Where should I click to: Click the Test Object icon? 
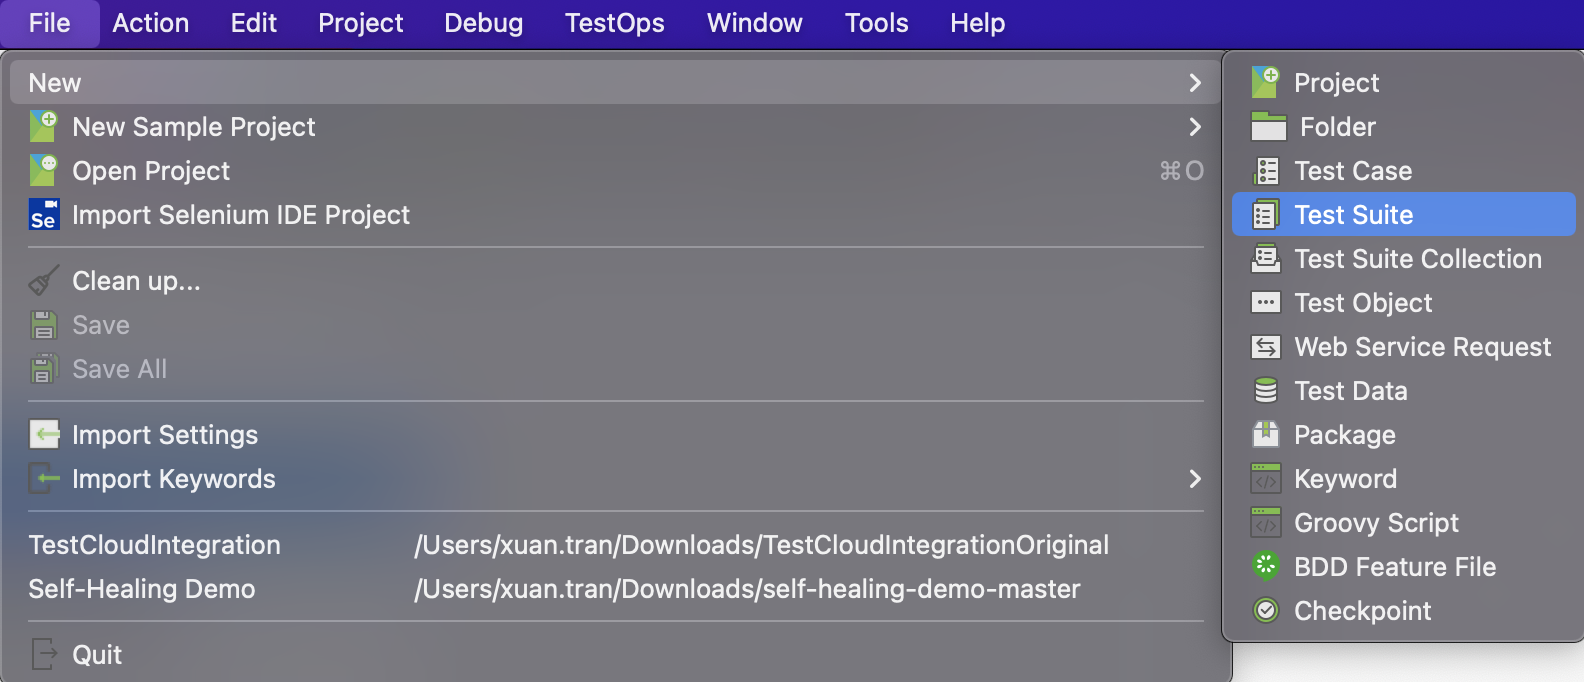coord(1266,303)
